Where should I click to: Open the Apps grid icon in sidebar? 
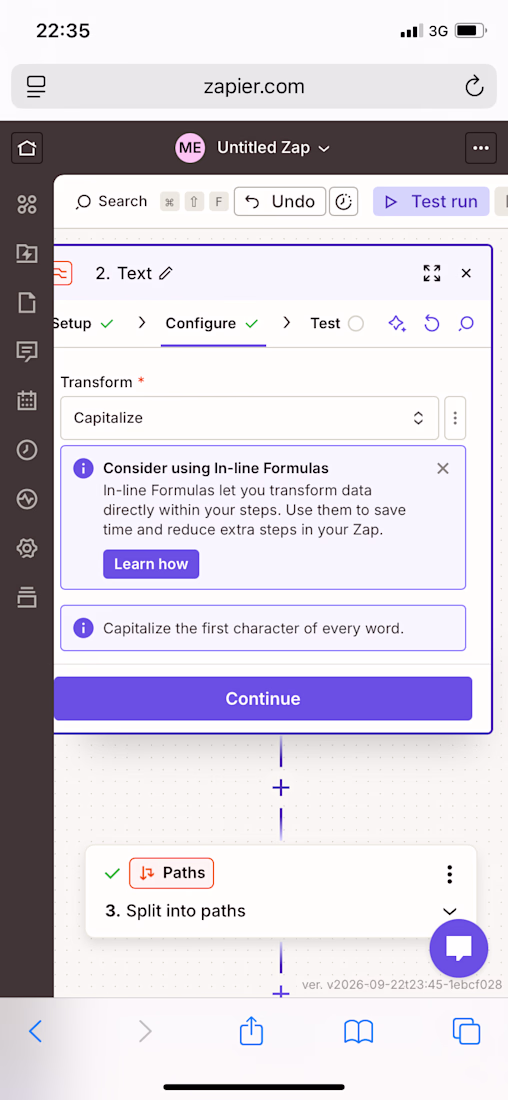pos(27,205)
